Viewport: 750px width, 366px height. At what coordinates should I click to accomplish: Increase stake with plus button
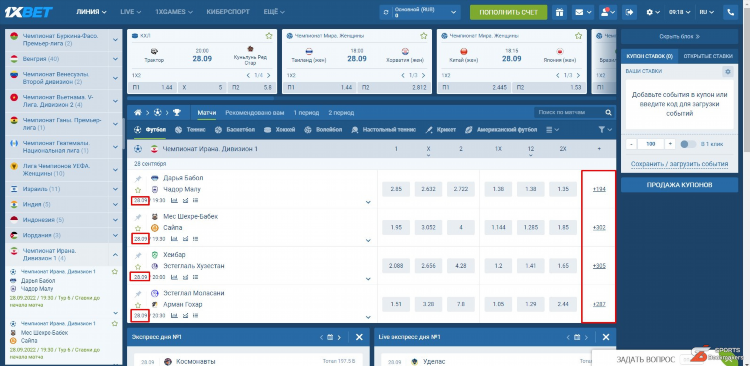coord(670,144)
